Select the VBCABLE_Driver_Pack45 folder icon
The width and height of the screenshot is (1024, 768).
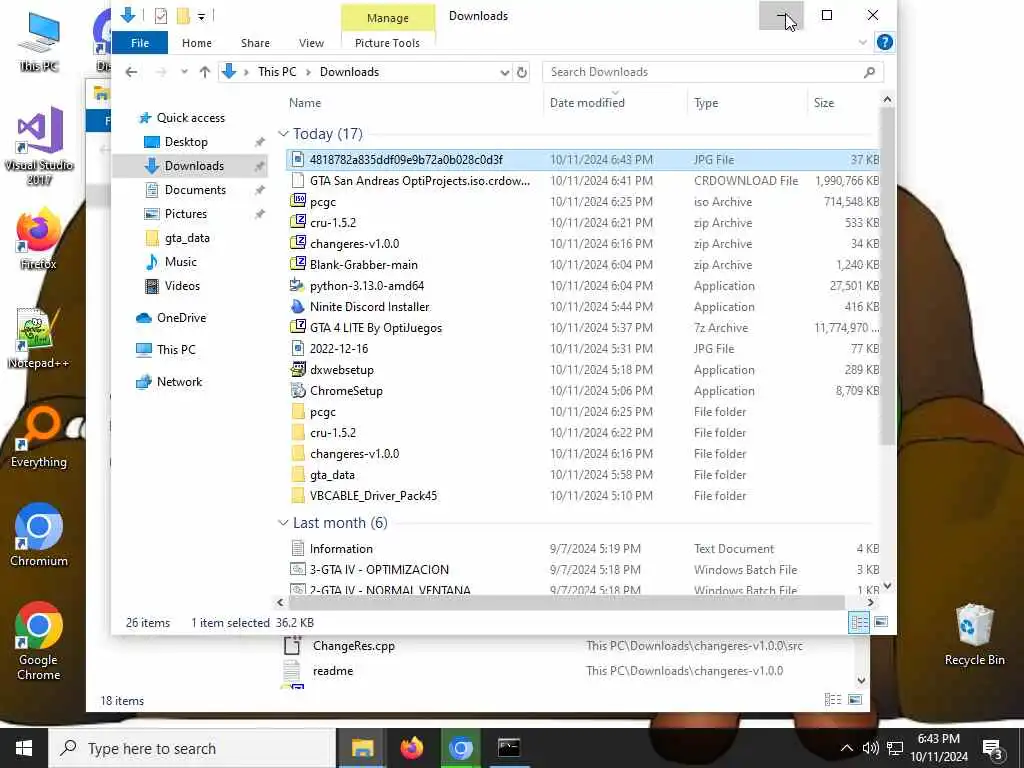(x=298, y=496)
